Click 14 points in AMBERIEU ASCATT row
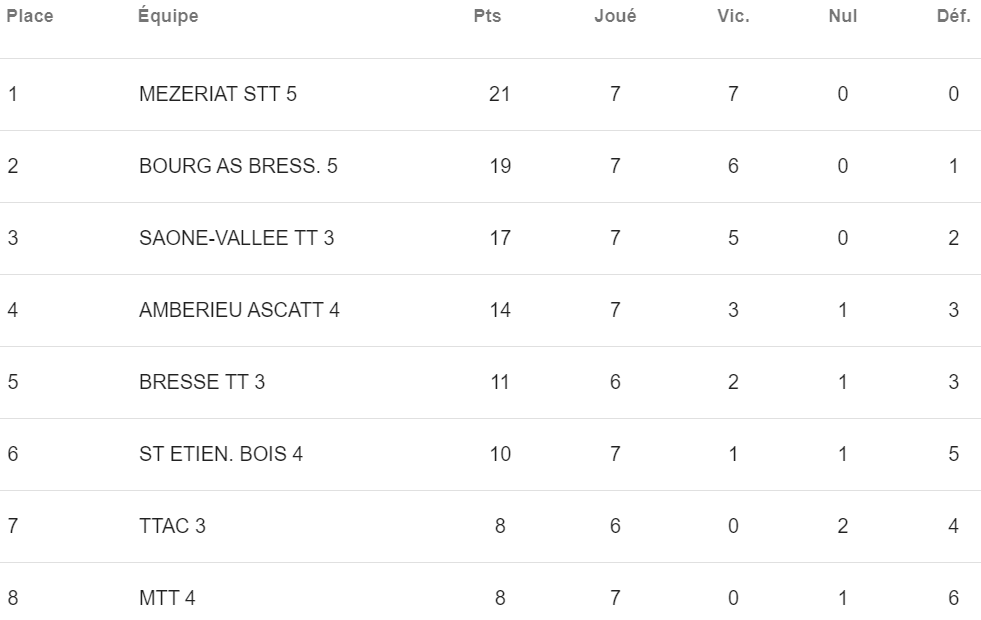 coord(500,310)
